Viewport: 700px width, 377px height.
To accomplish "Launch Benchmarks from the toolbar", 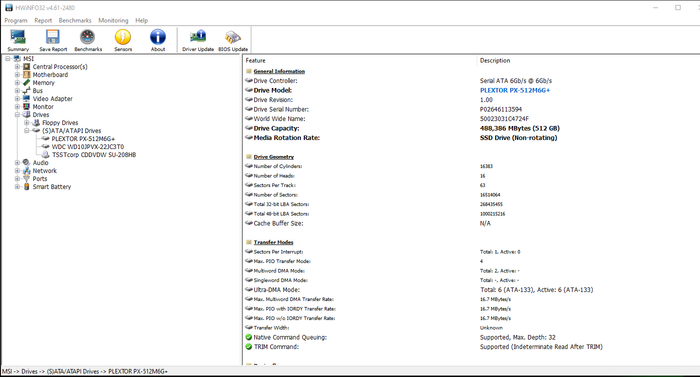I will (88, 40).
